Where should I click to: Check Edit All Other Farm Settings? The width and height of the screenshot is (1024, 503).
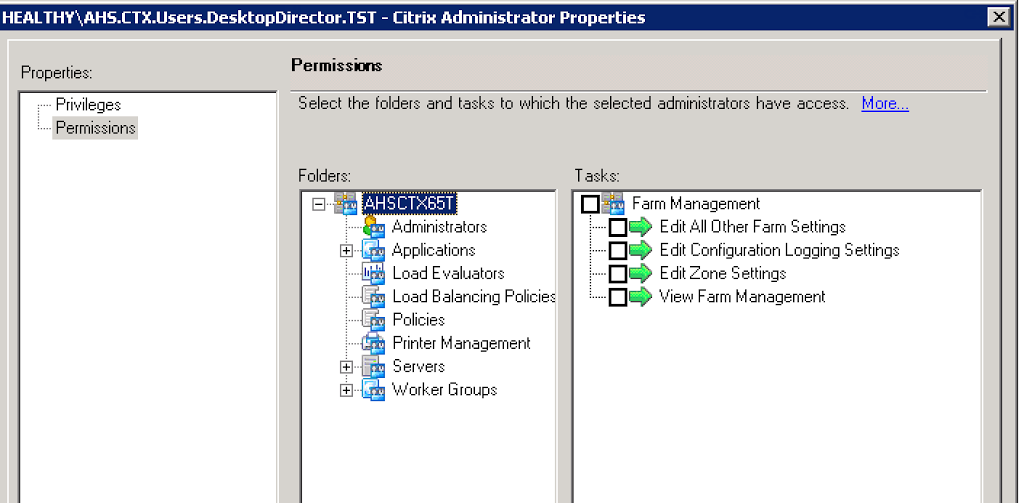[618, 227]
